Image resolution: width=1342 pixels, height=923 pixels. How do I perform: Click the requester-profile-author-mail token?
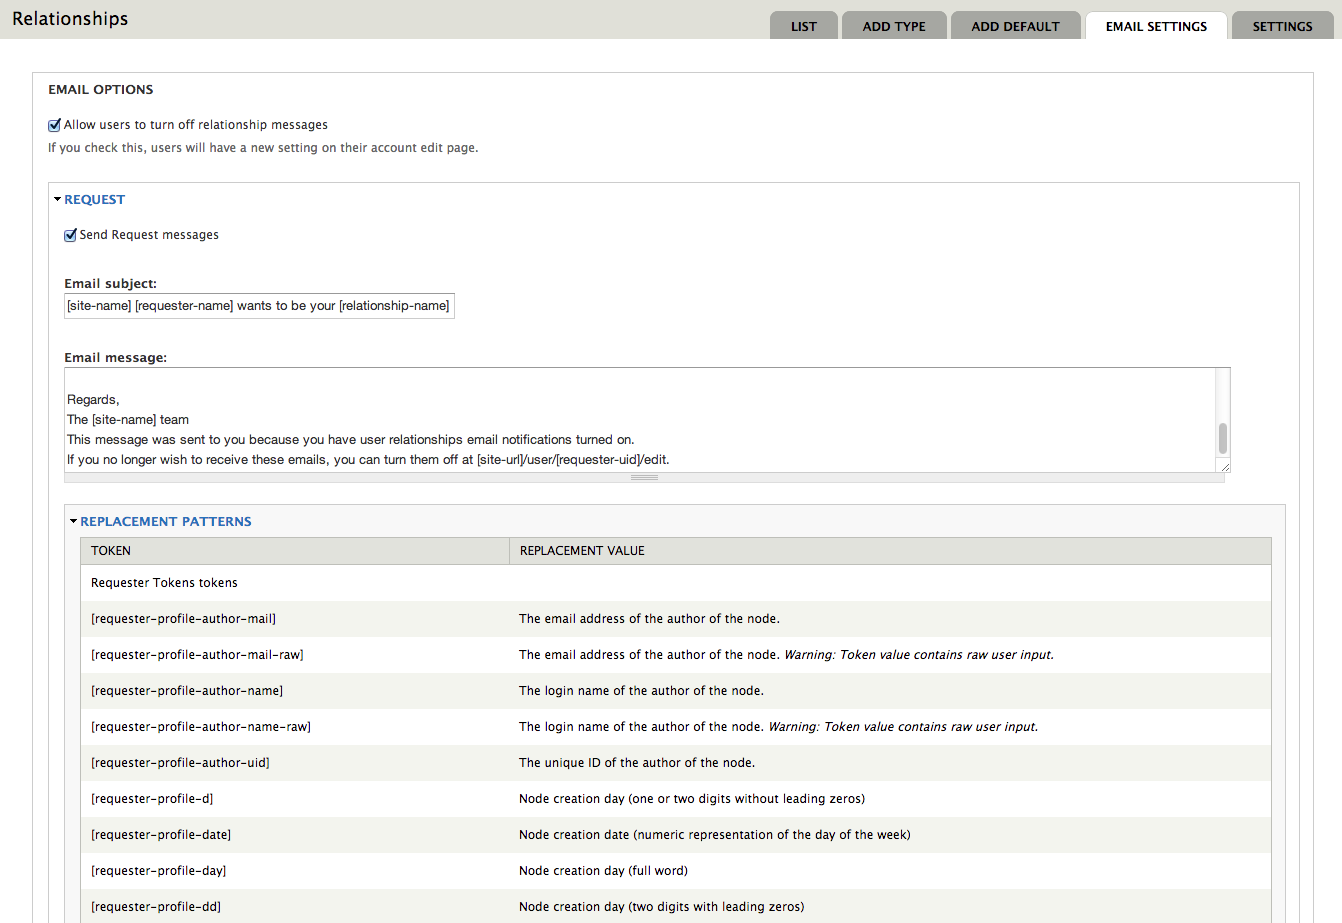[183, 618]
